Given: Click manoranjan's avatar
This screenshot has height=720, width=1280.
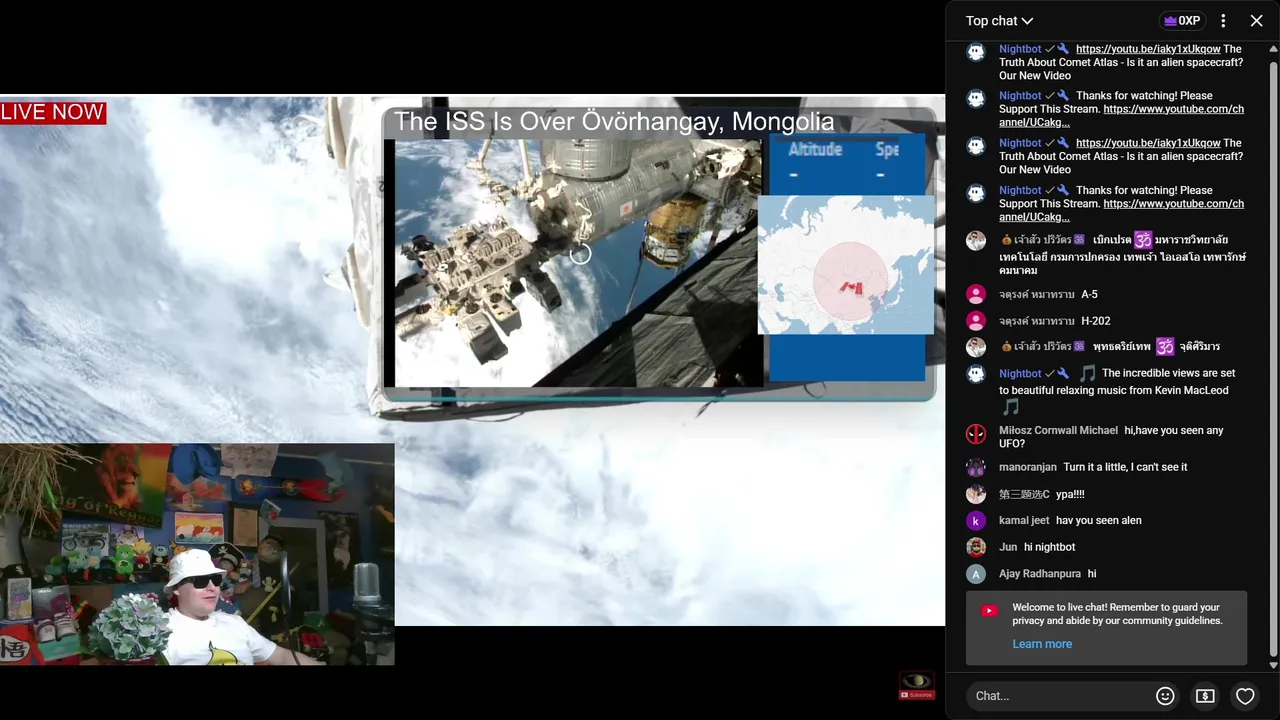Looking at the screenshot, I should point(976,467).
